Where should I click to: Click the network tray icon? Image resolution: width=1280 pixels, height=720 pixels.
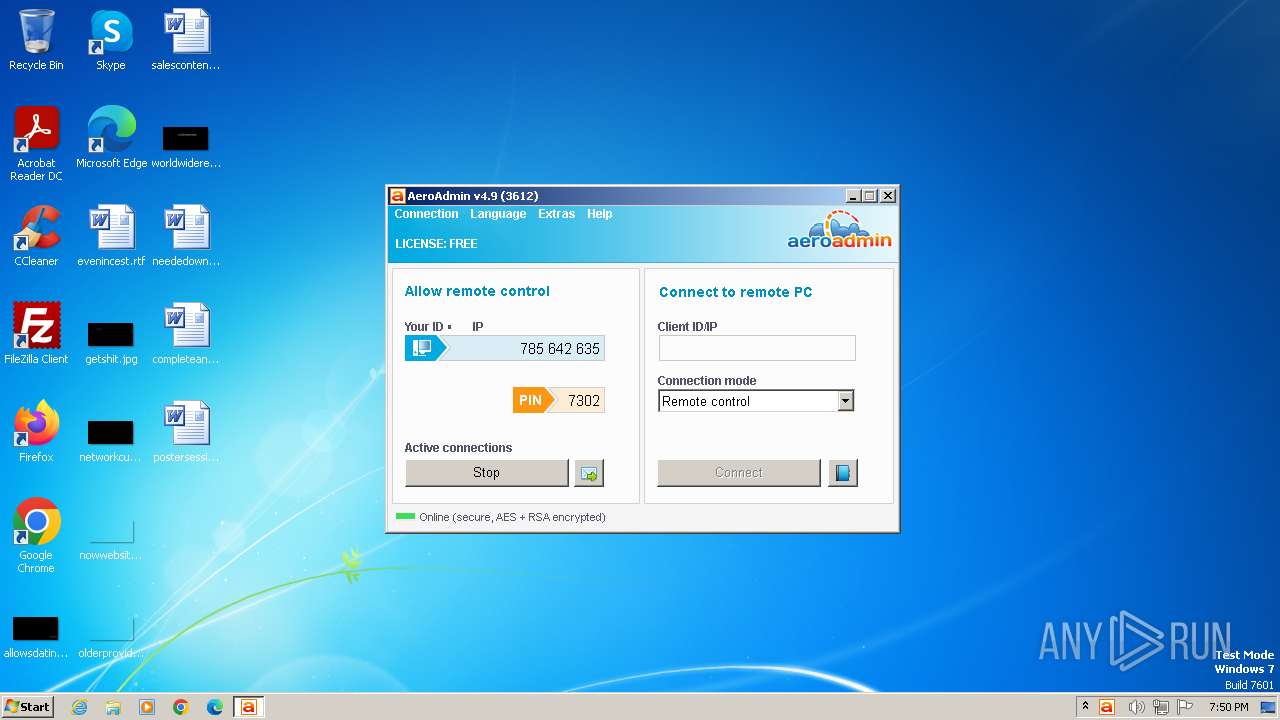pos(1161,707)
